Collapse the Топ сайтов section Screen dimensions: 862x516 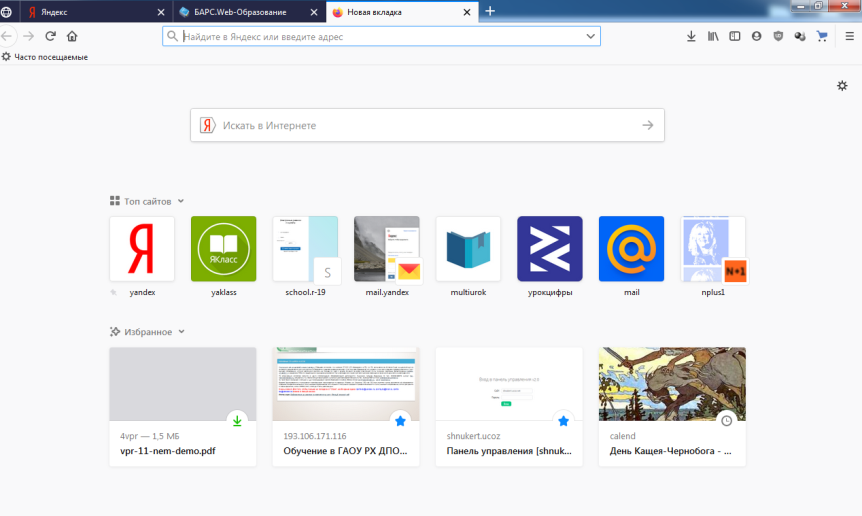point(181,201)
